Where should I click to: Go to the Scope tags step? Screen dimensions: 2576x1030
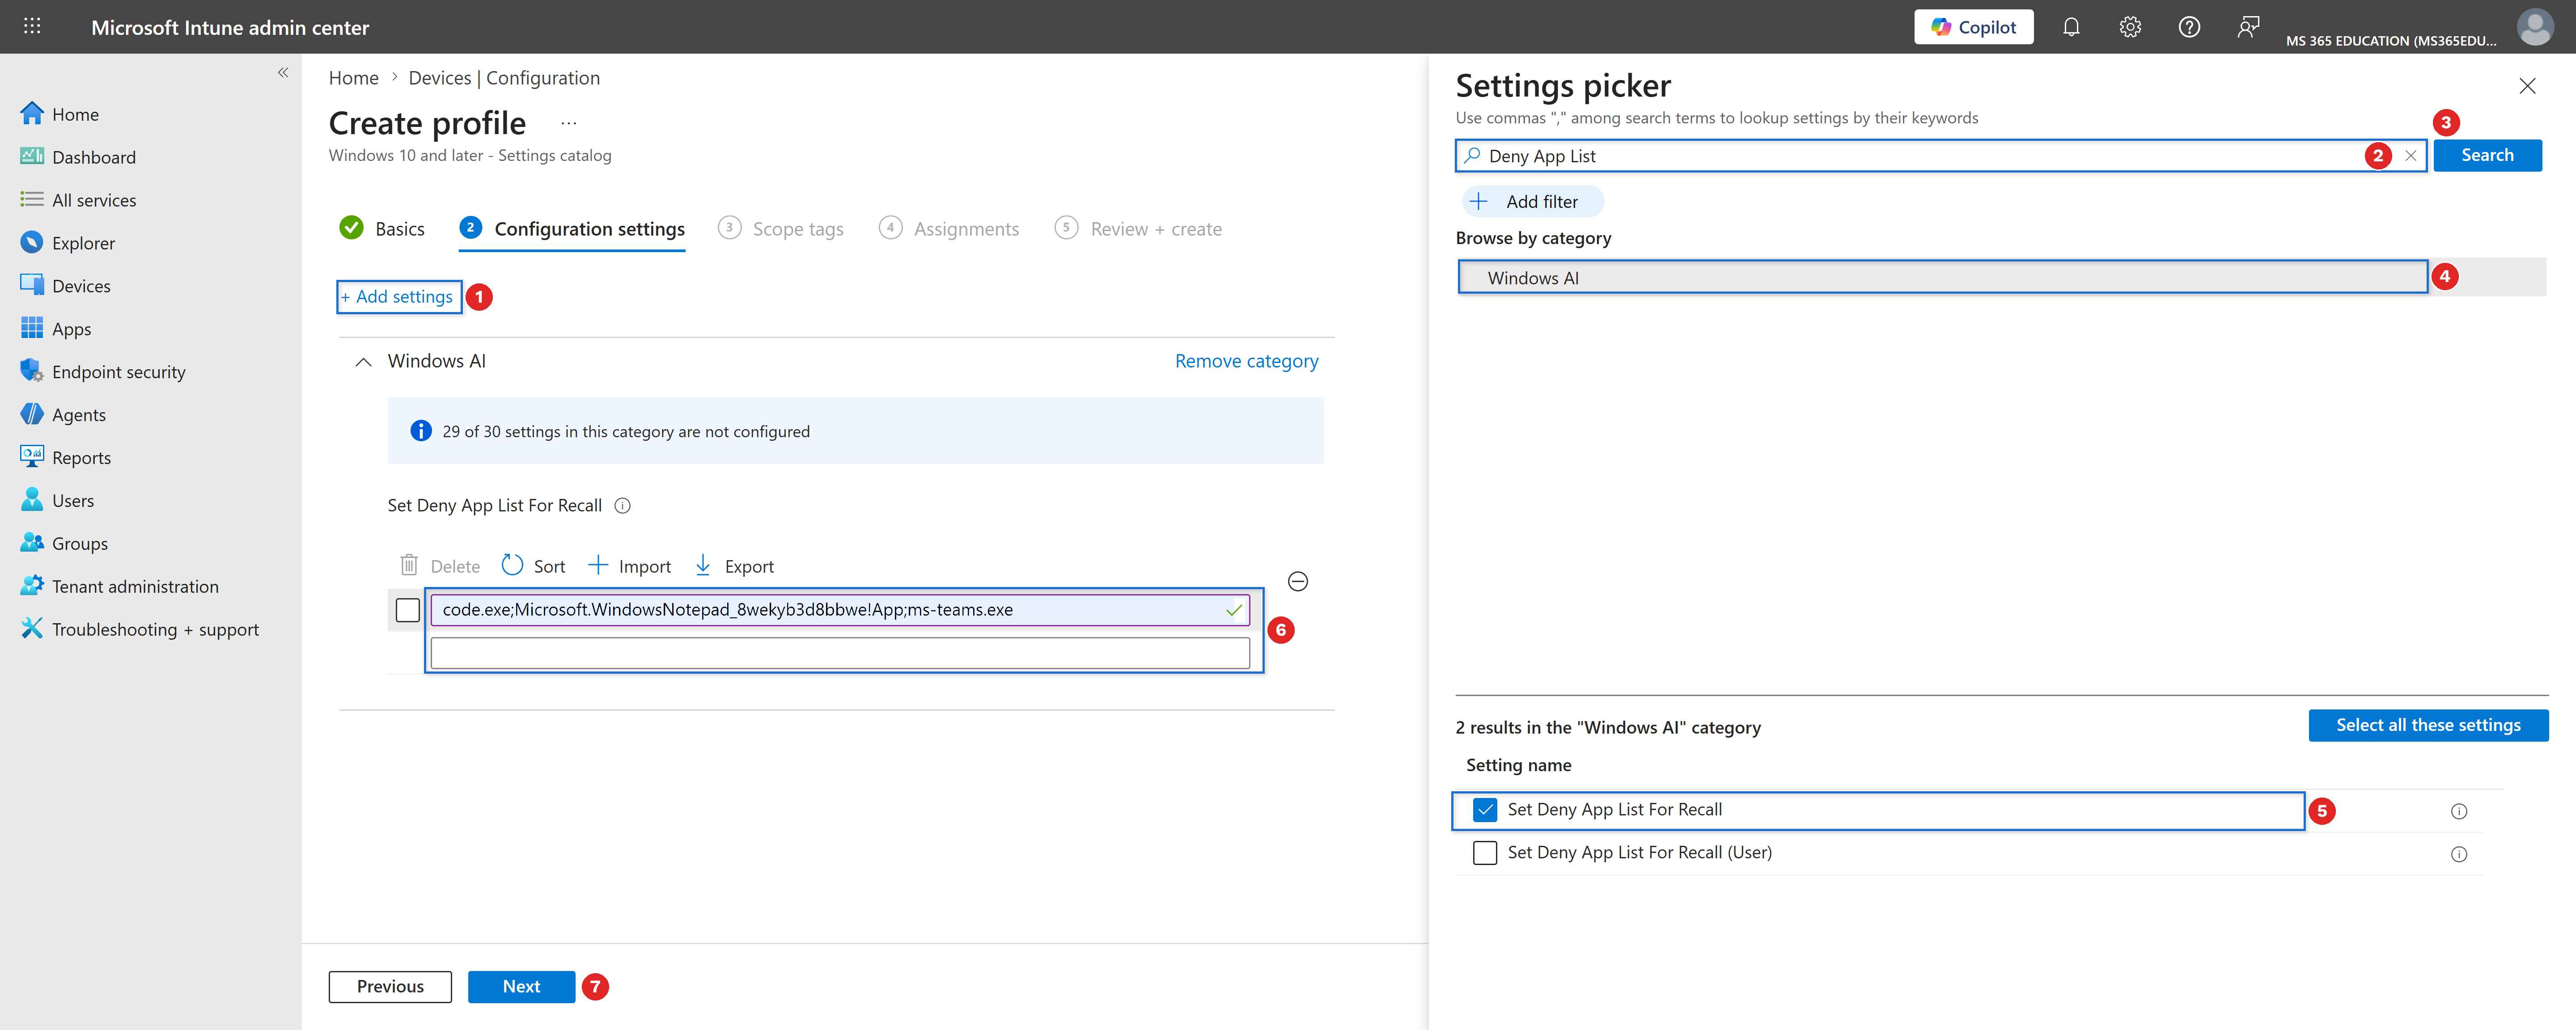781,229
